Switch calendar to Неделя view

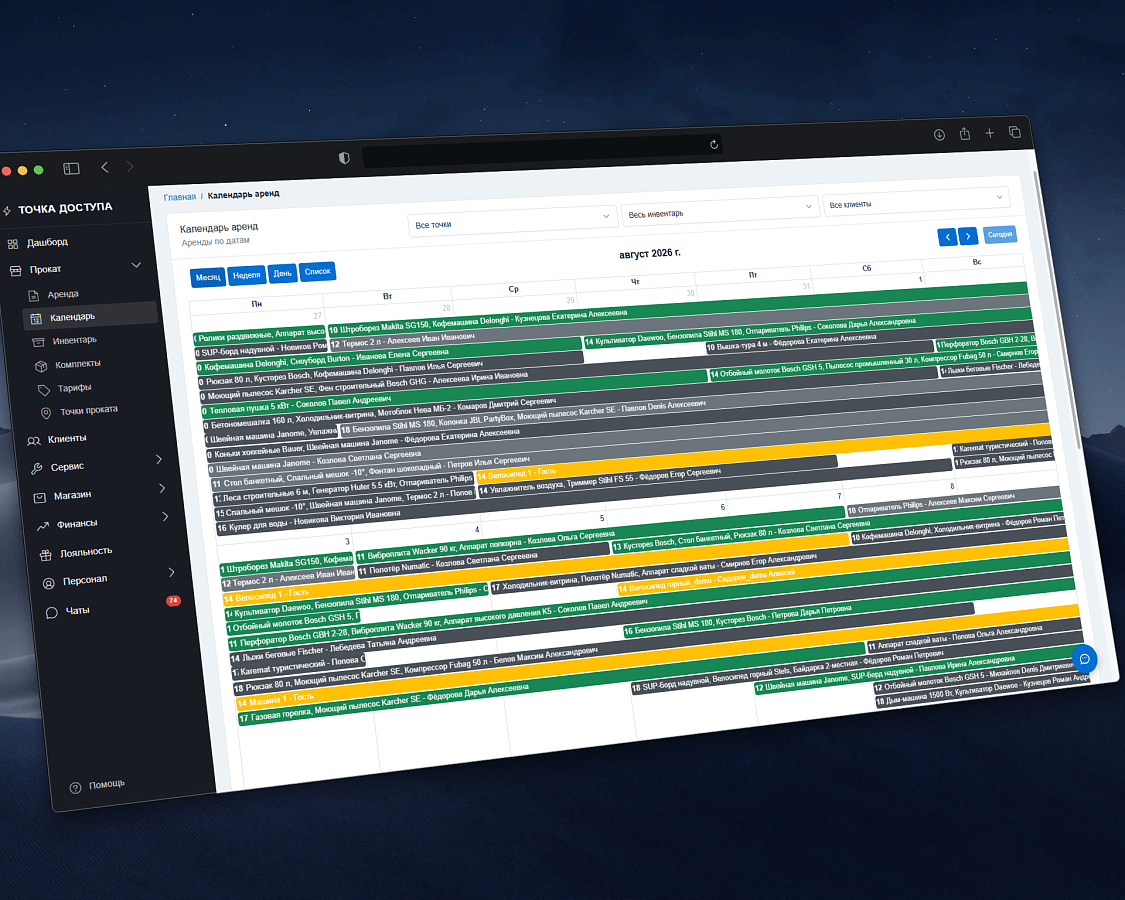[x=247, y=275]
